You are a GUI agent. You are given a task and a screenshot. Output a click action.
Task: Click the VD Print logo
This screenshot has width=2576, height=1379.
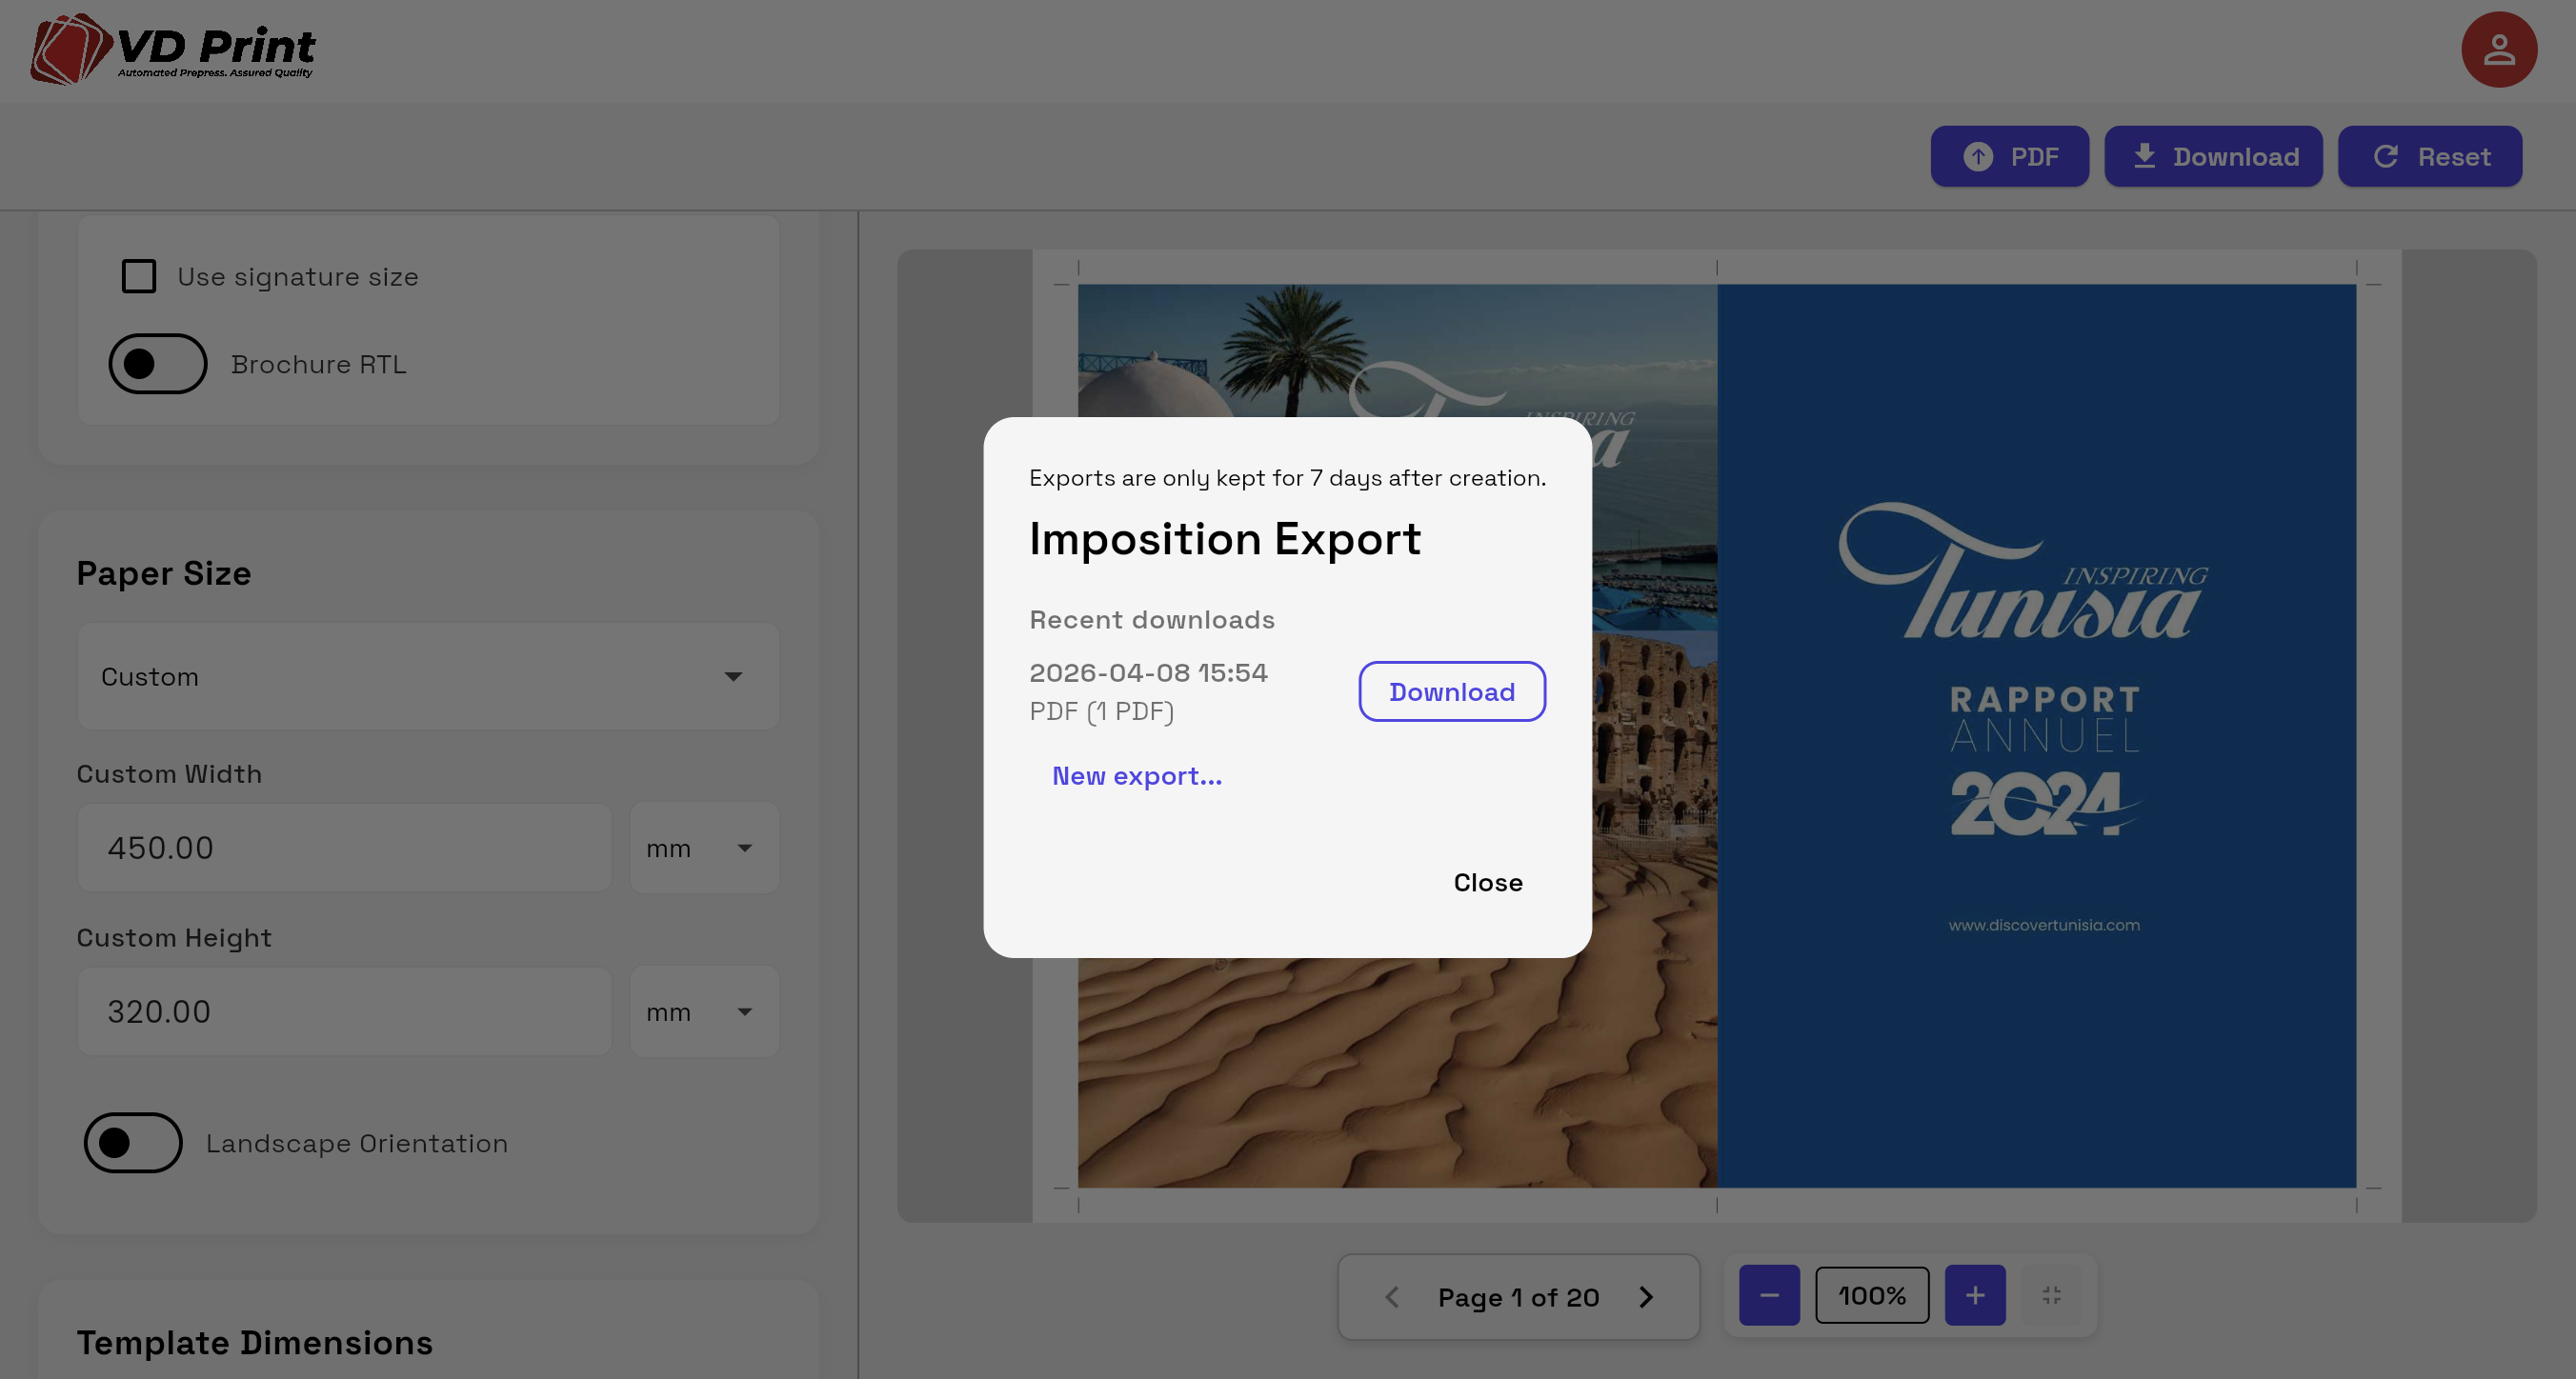click(x=172, y=49)
